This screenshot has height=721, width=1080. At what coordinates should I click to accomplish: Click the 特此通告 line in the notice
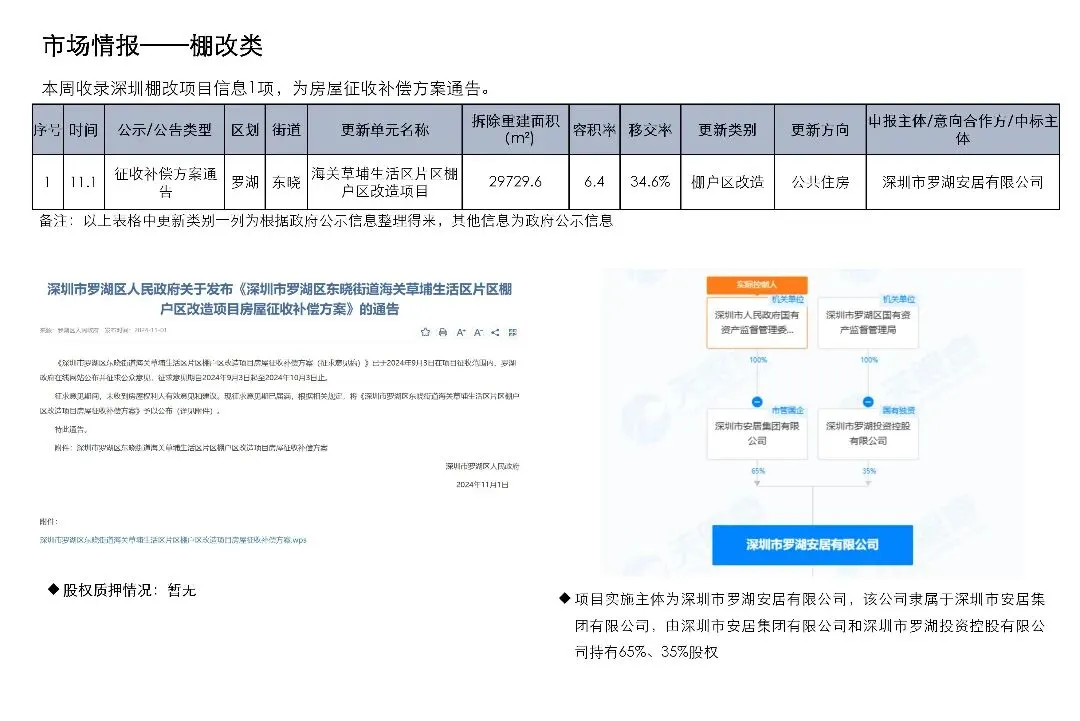click(x=71, y=429)
